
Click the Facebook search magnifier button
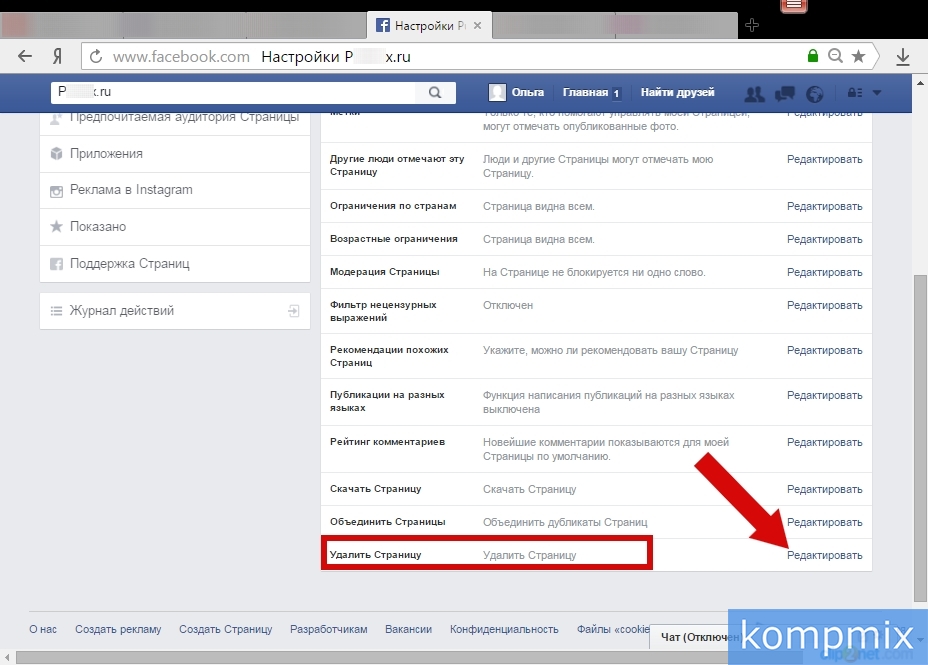coord(435,92)
